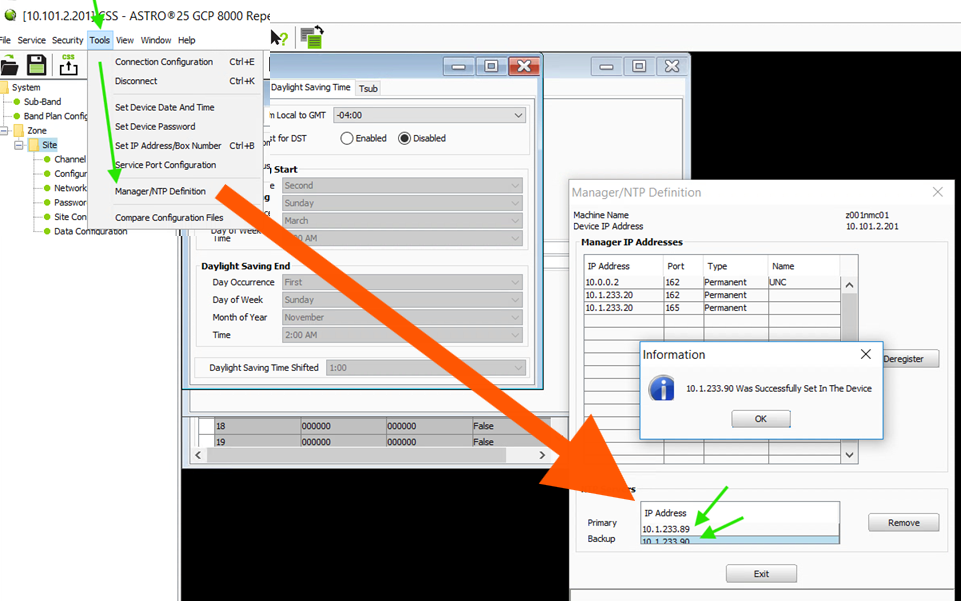Click the empty checkbox beside row 18
Screen dimensions: 961x601
click(206, 426)
